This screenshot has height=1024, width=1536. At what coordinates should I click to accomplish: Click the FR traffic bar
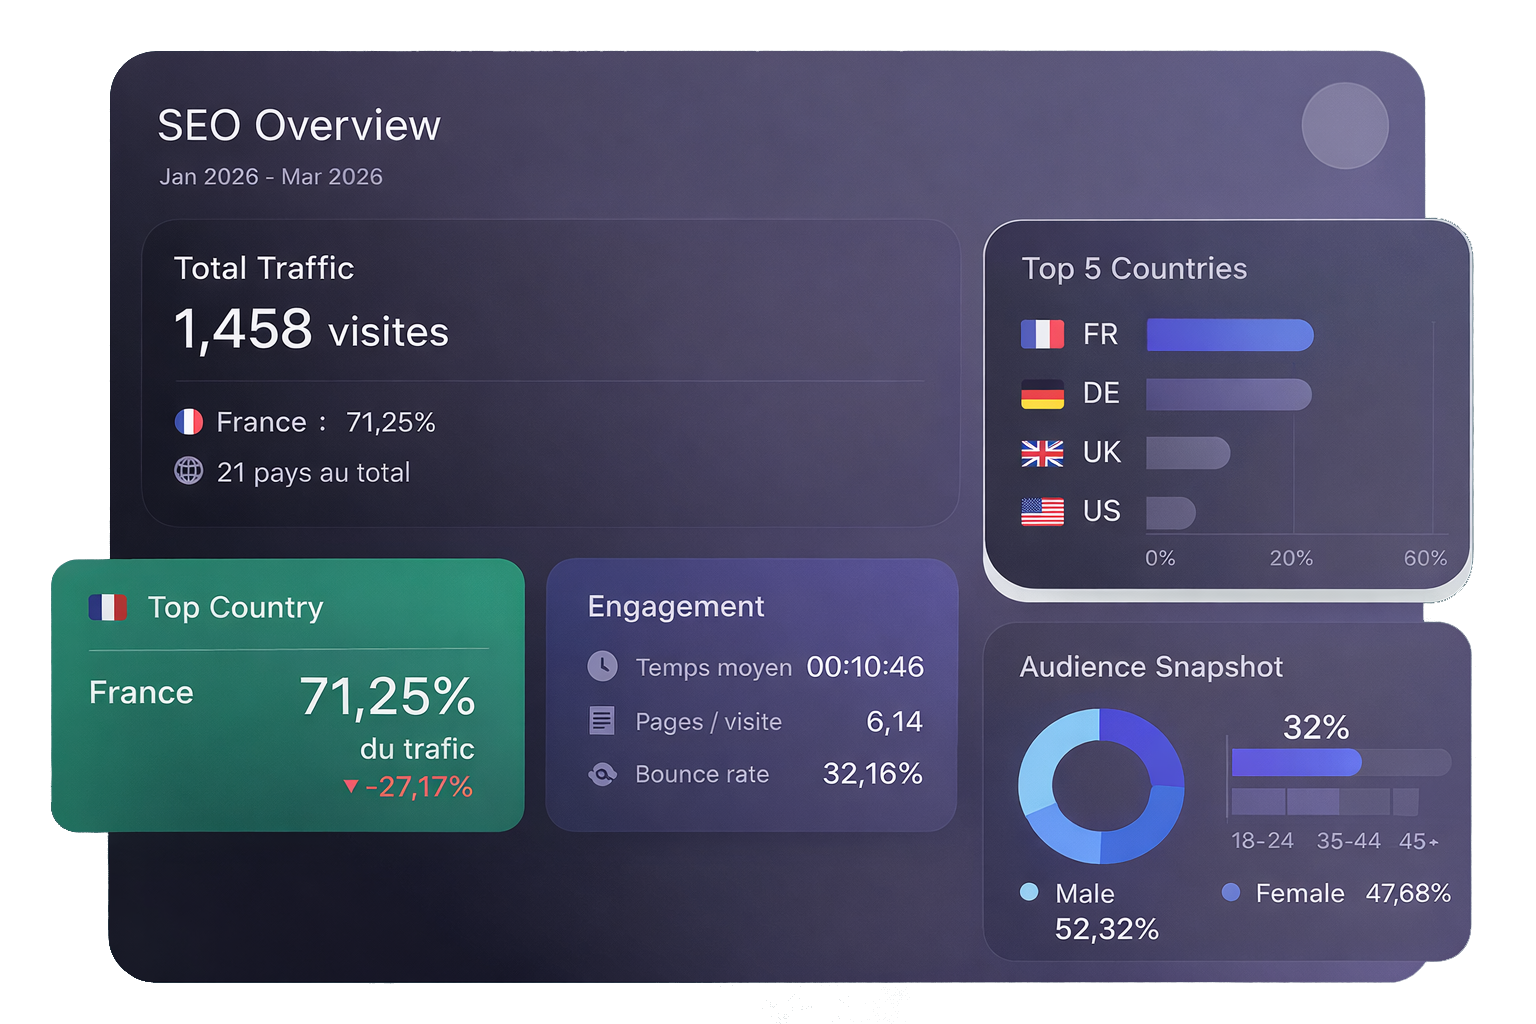click(x=1229, y=335)
